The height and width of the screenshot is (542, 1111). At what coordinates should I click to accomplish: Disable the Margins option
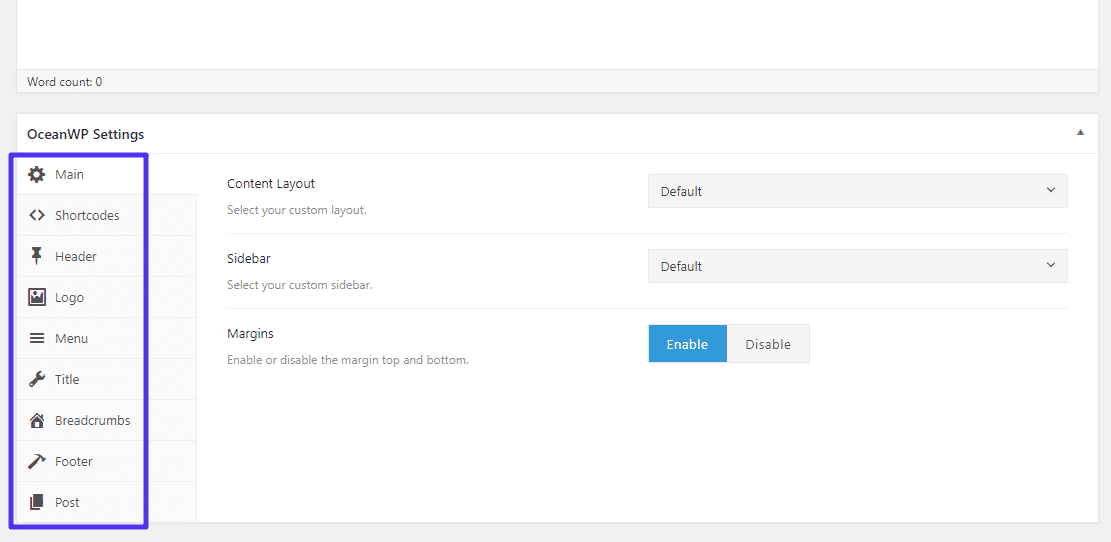[x=768, y=344]
